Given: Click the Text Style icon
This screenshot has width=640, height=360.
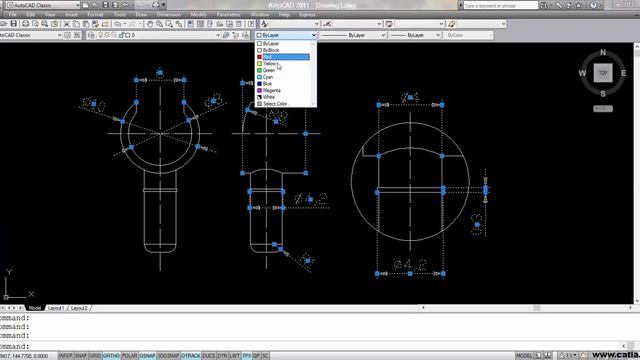Looking at the screenshot, I should 264,24.
